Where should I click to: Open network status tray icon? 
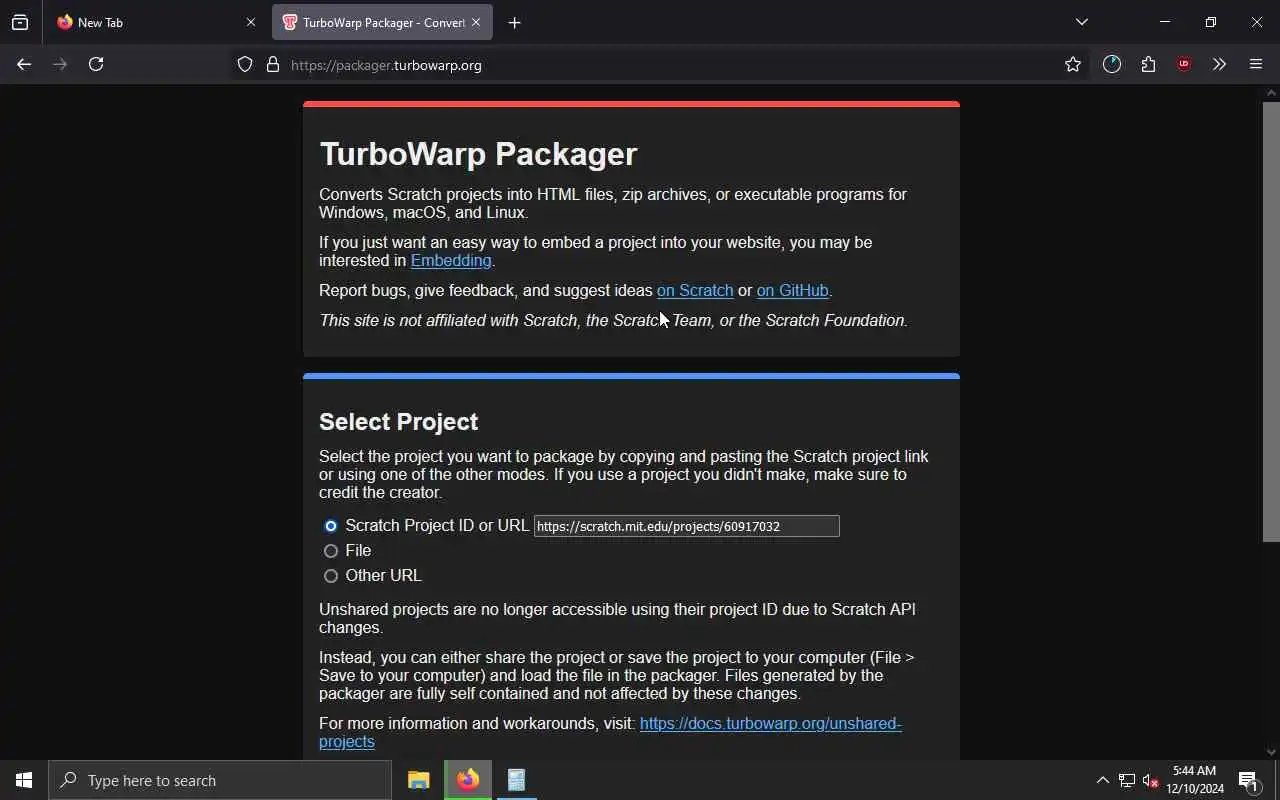(1127, 780)
